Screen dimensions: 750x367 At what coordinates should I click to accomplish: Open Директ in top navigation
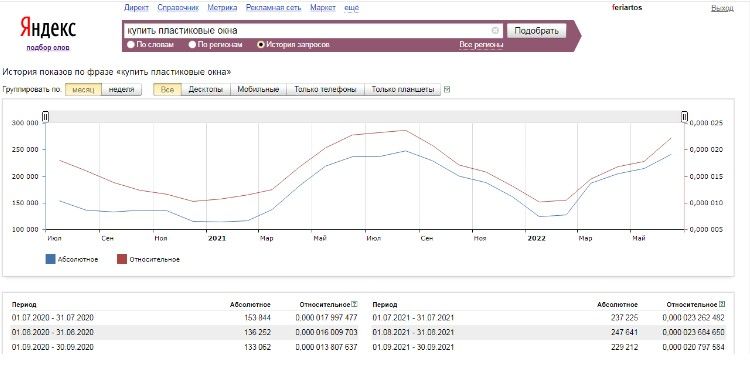coord(136,8)
